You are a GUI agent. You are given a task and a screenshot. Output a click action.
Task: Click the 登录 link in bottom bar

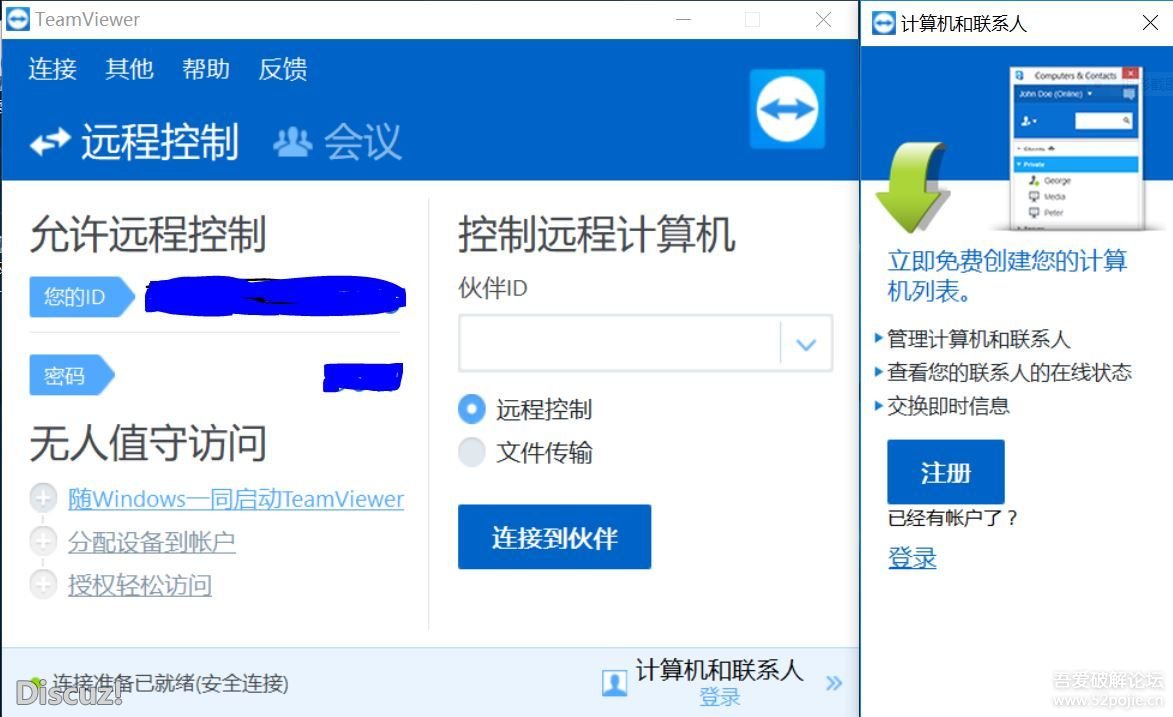pos(720,697)
